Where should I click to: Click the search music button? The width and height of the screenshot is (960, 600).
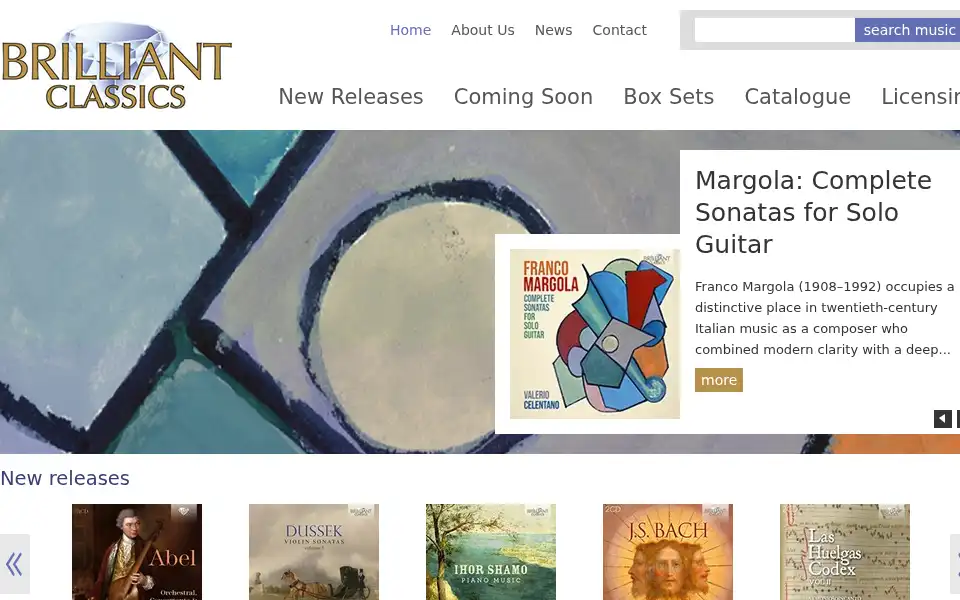point(907,30)
